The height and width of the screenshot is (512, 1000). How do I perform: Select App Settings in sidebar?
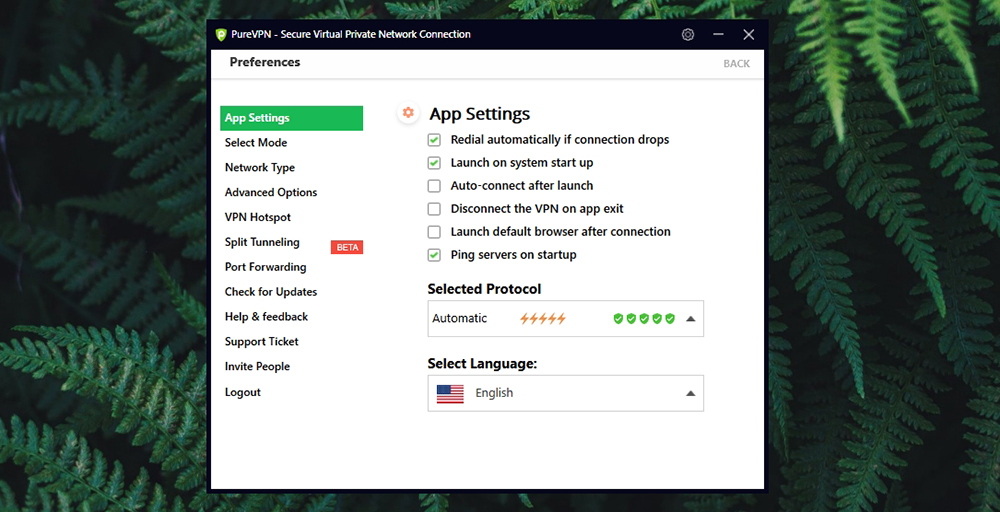click(291, 118)
